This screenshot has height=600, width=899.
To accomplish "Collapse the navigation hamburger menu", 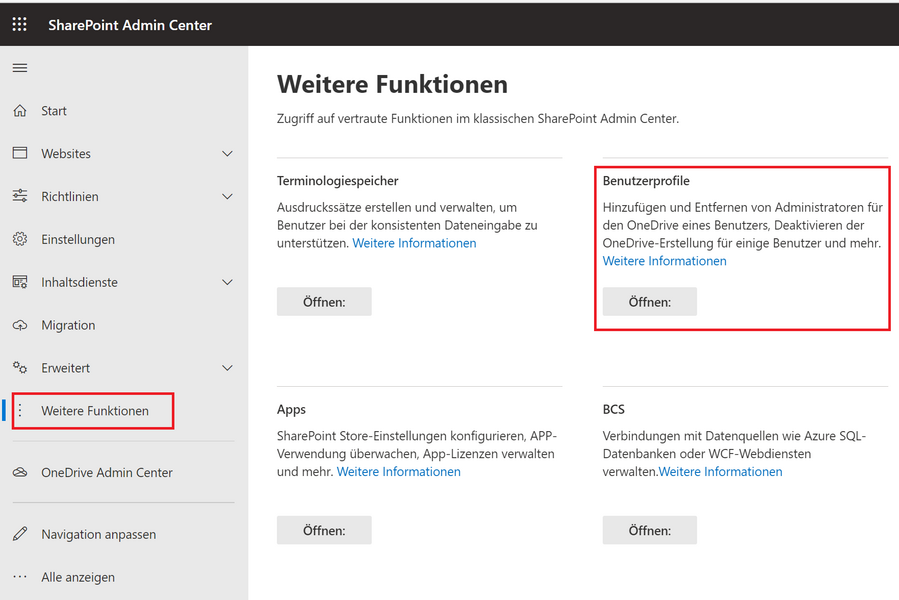I will pos(20,68).
